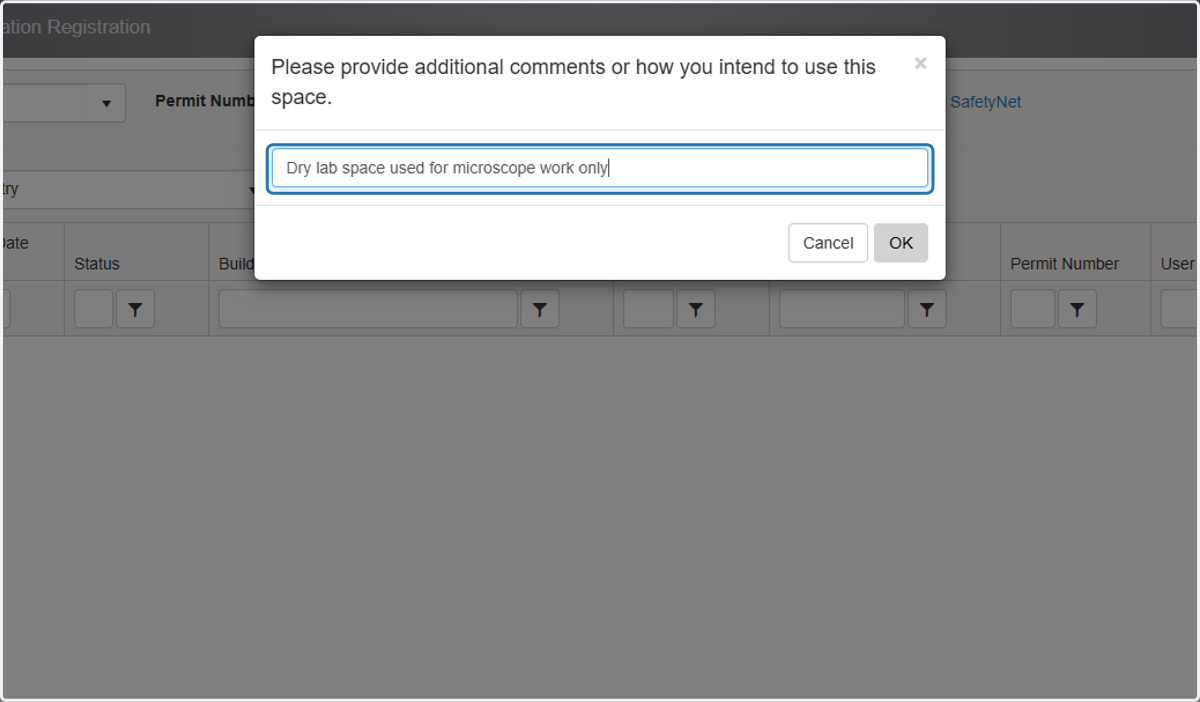Click the Status filter text box

coord(94,310)
